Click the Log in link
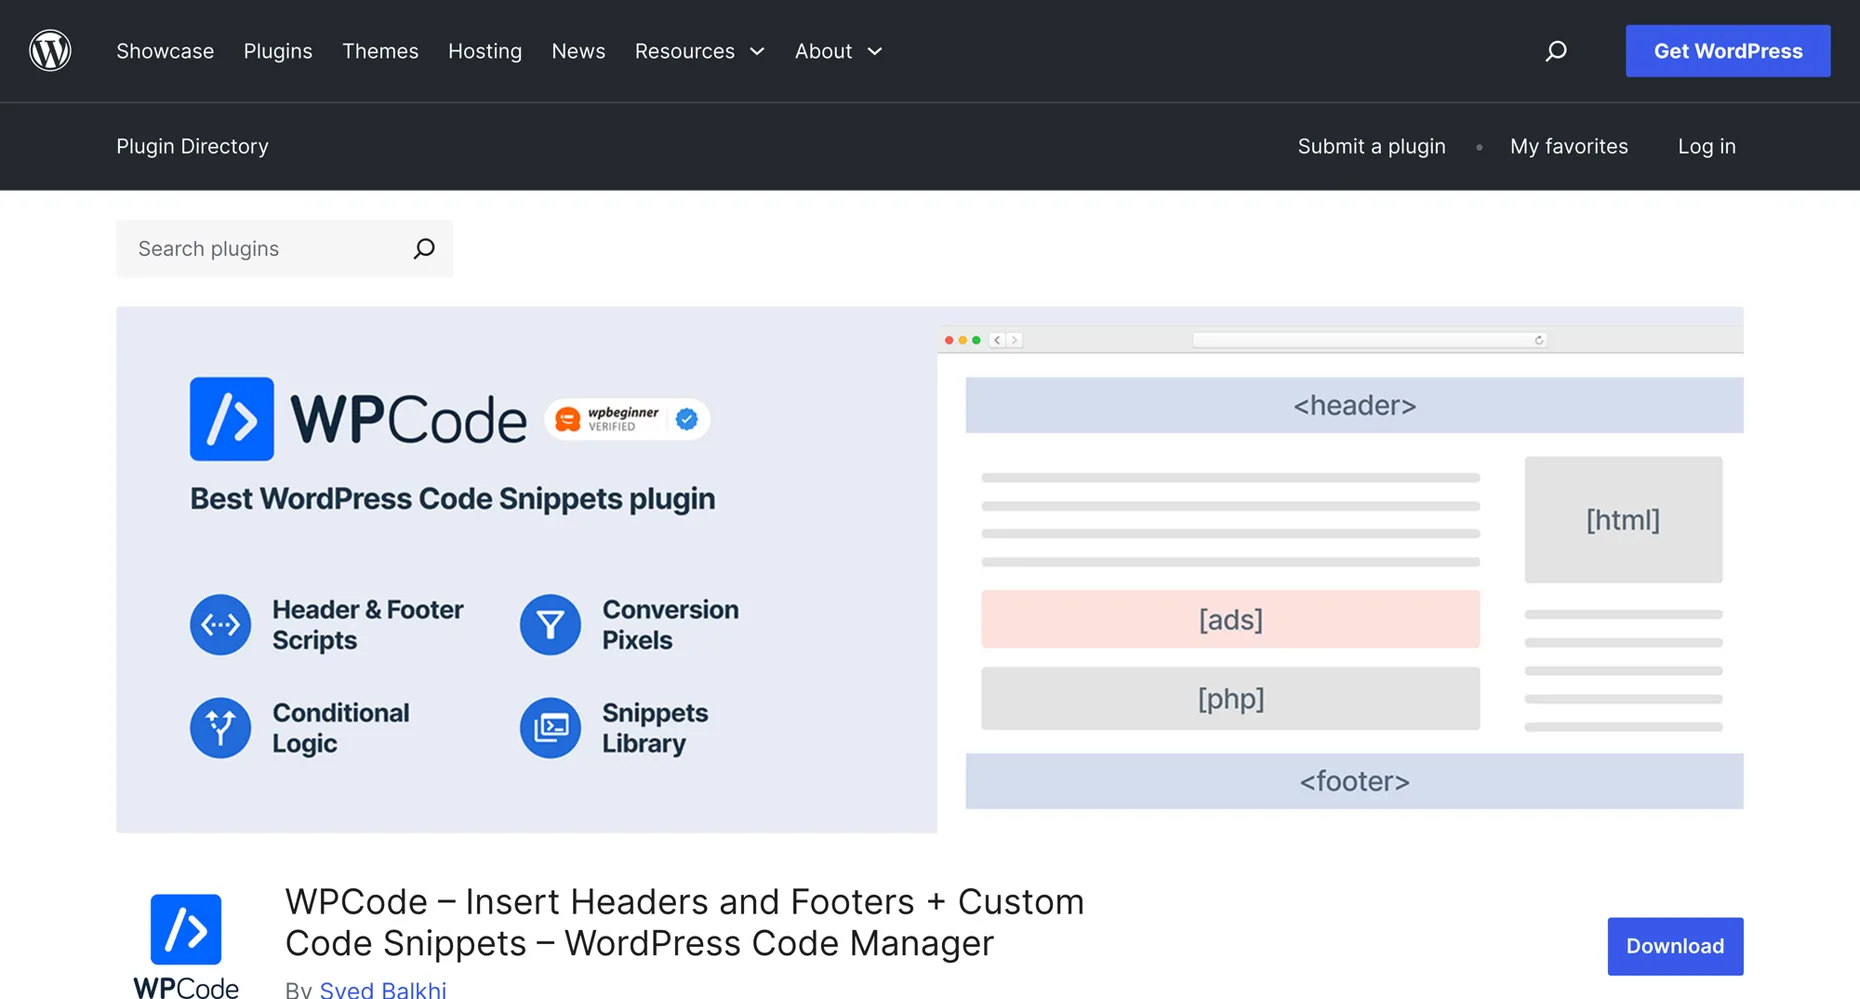This screenshot has width=1860, height=999. coord(1706,146)
